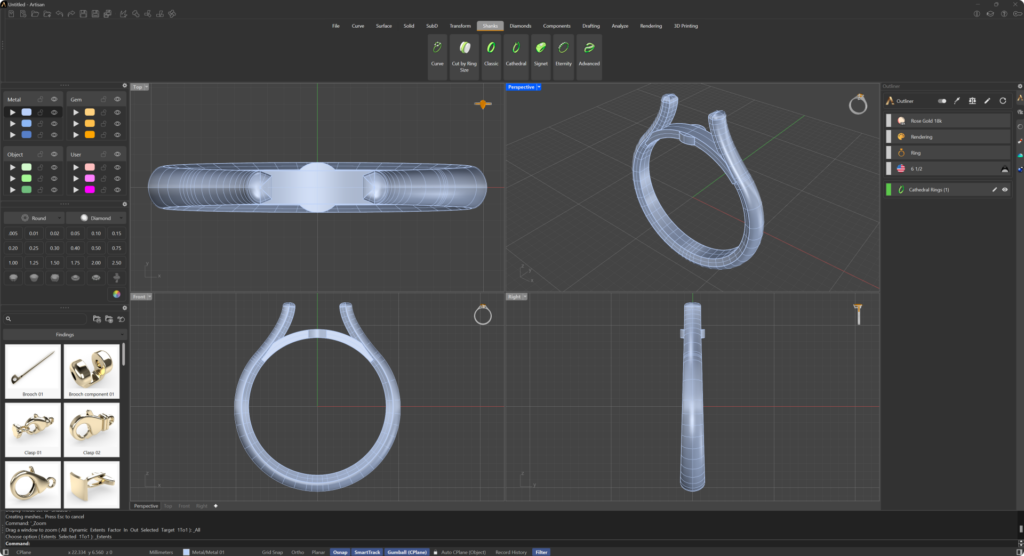The height and width of the screenshot is (556, 1024).
Task: Toggle visibility of the Metal layer group
Action: pos(54,99)
